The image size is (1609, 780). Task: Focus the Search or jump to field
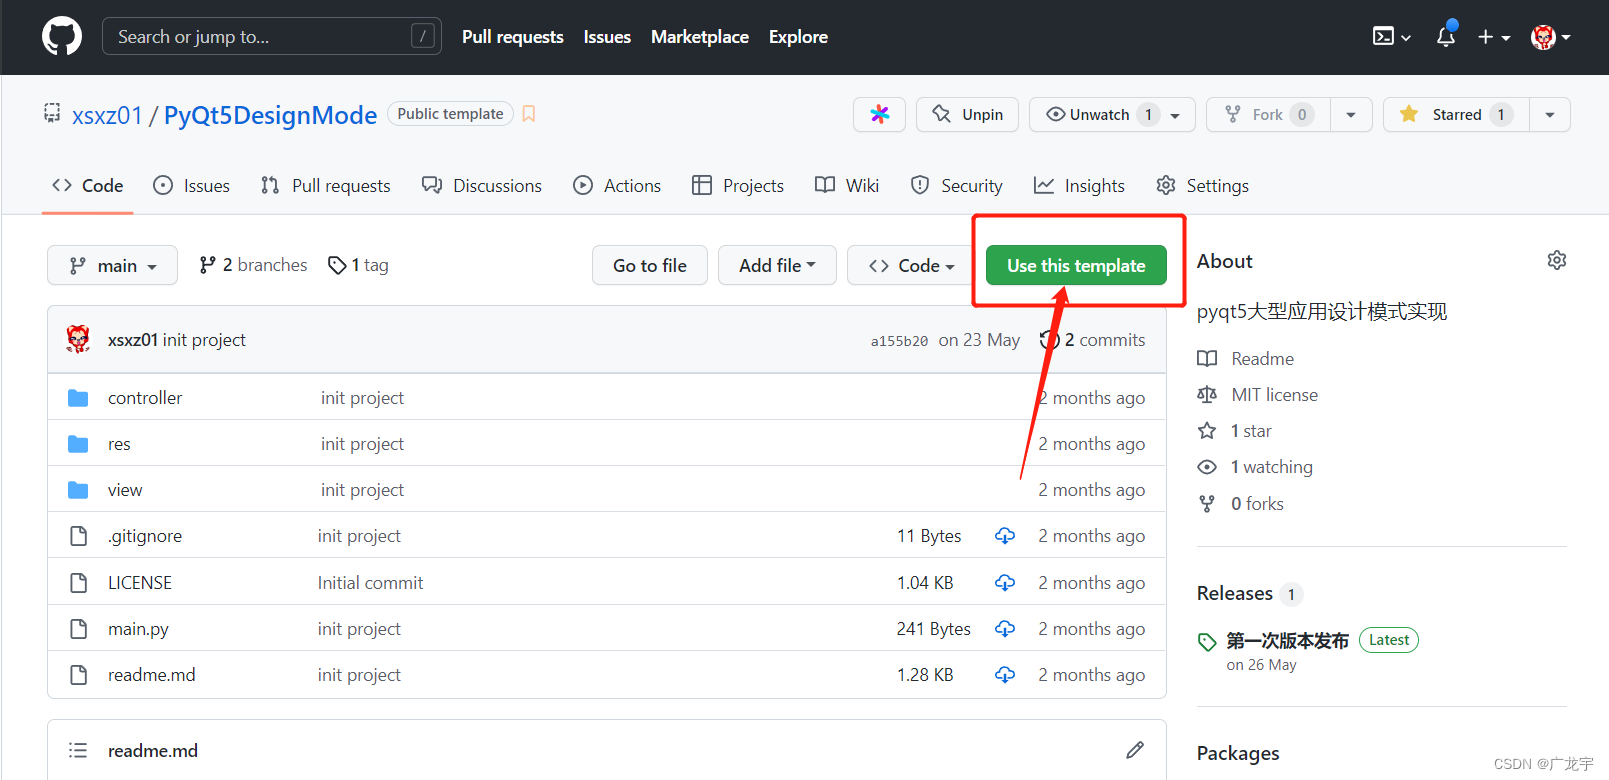[x=271, y=37]
